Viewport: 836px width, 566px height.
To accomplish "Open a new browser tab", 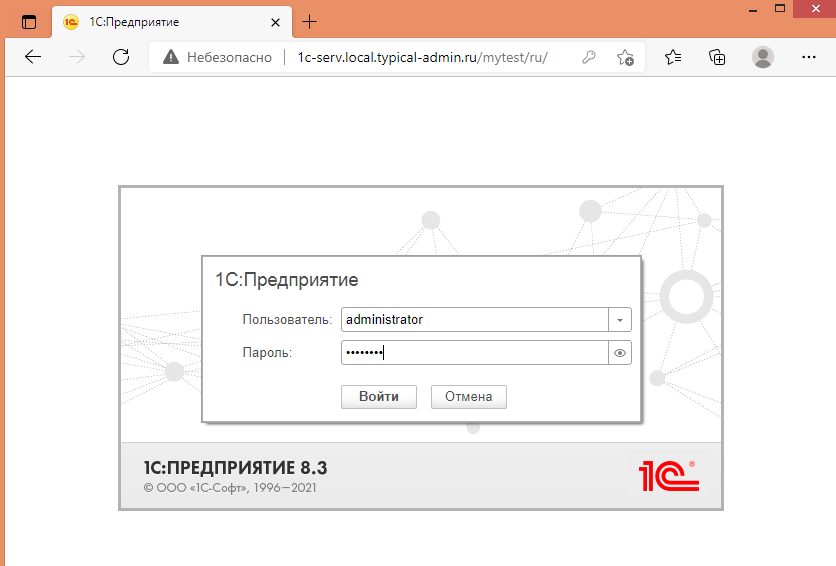I will pyautogui.click(x=309, y=22).
